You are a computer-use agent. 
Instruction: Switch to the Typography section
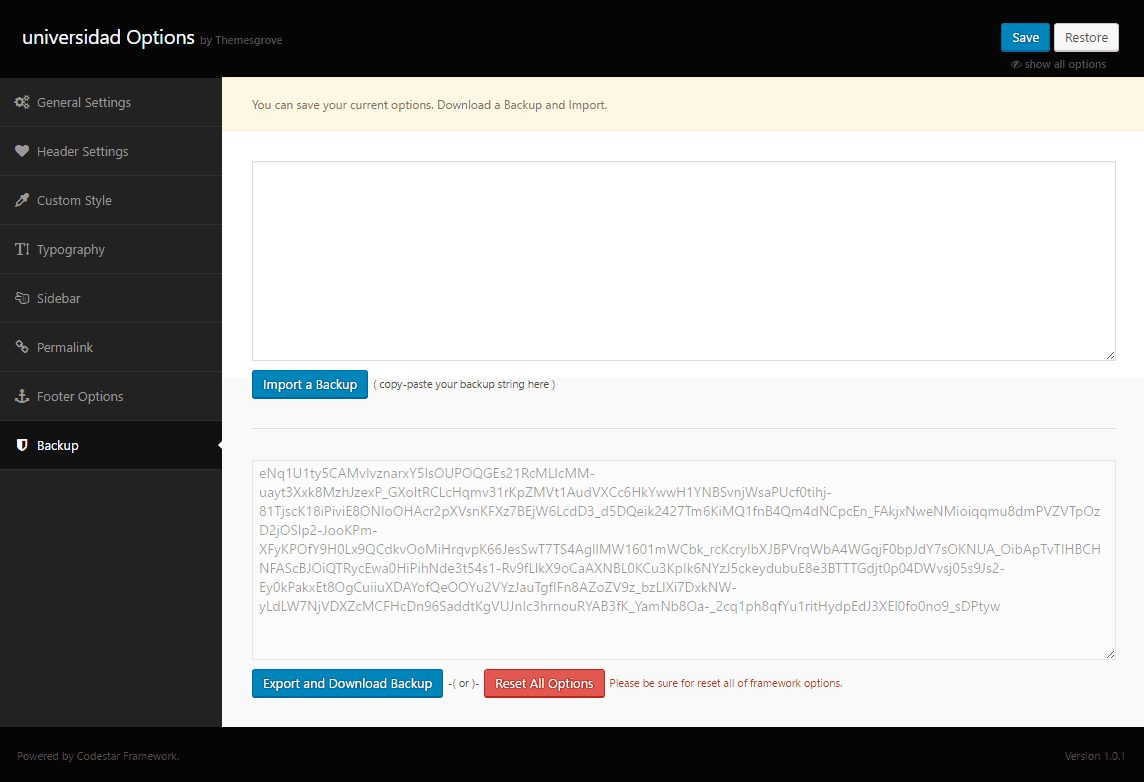tap(71, 250)
